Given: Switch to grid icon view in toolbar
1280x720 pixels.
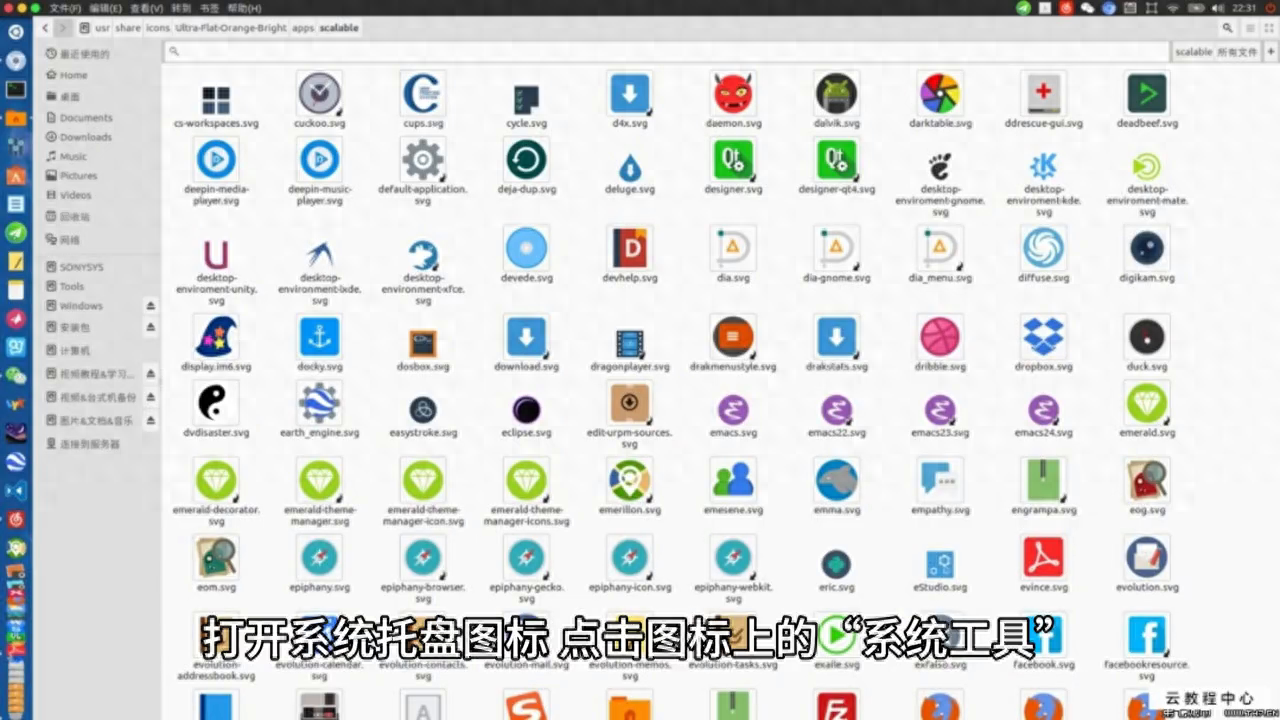Looking at the screenshot, I should pyautogui.click(x=1267, y=28).
